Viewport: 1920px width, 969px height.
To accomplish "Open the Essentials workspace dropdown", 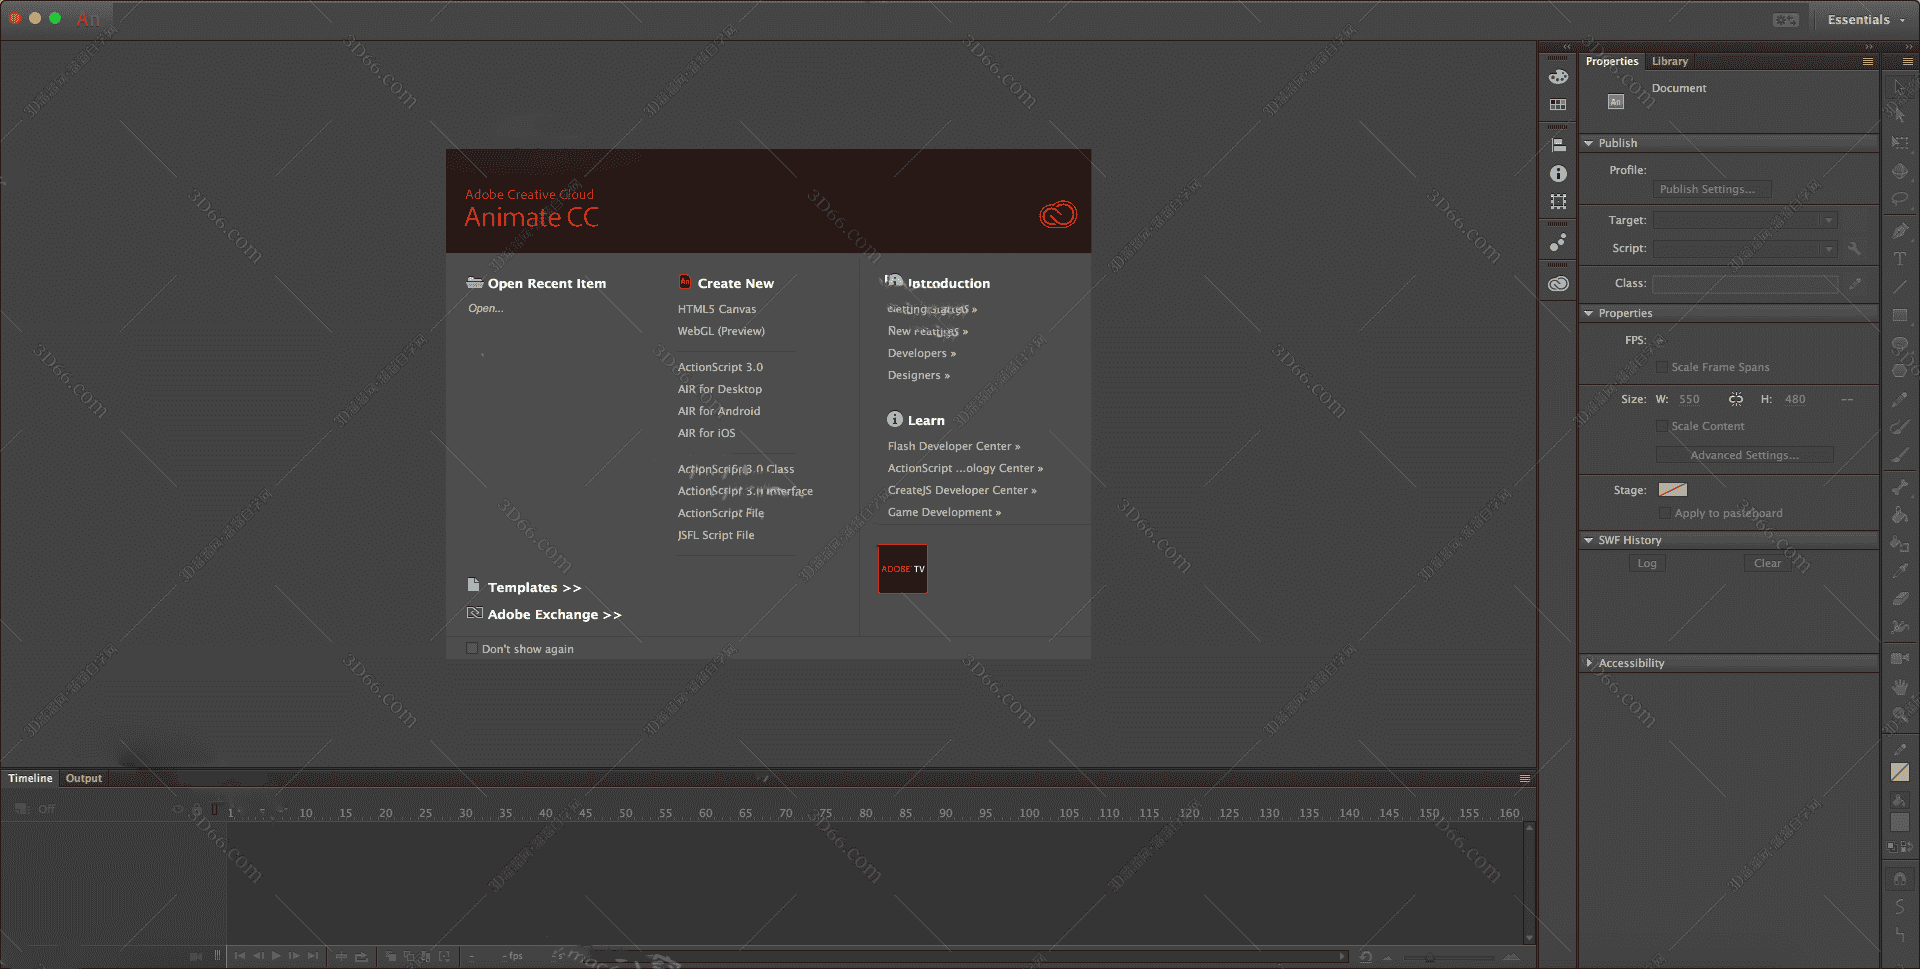I will 1865,20.
